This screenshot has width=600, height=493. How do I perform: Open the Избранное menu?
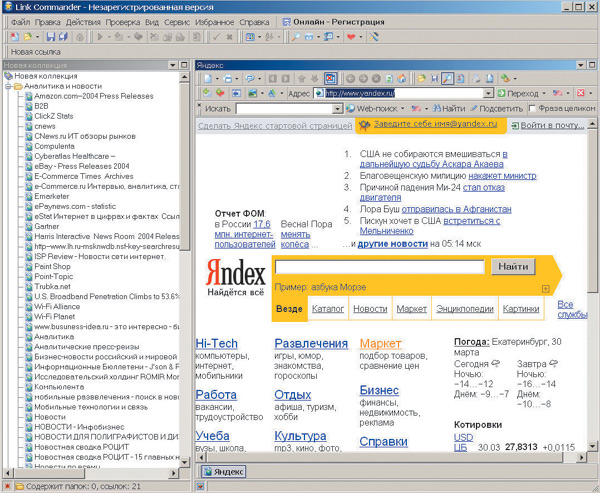(x=215, y=22)
